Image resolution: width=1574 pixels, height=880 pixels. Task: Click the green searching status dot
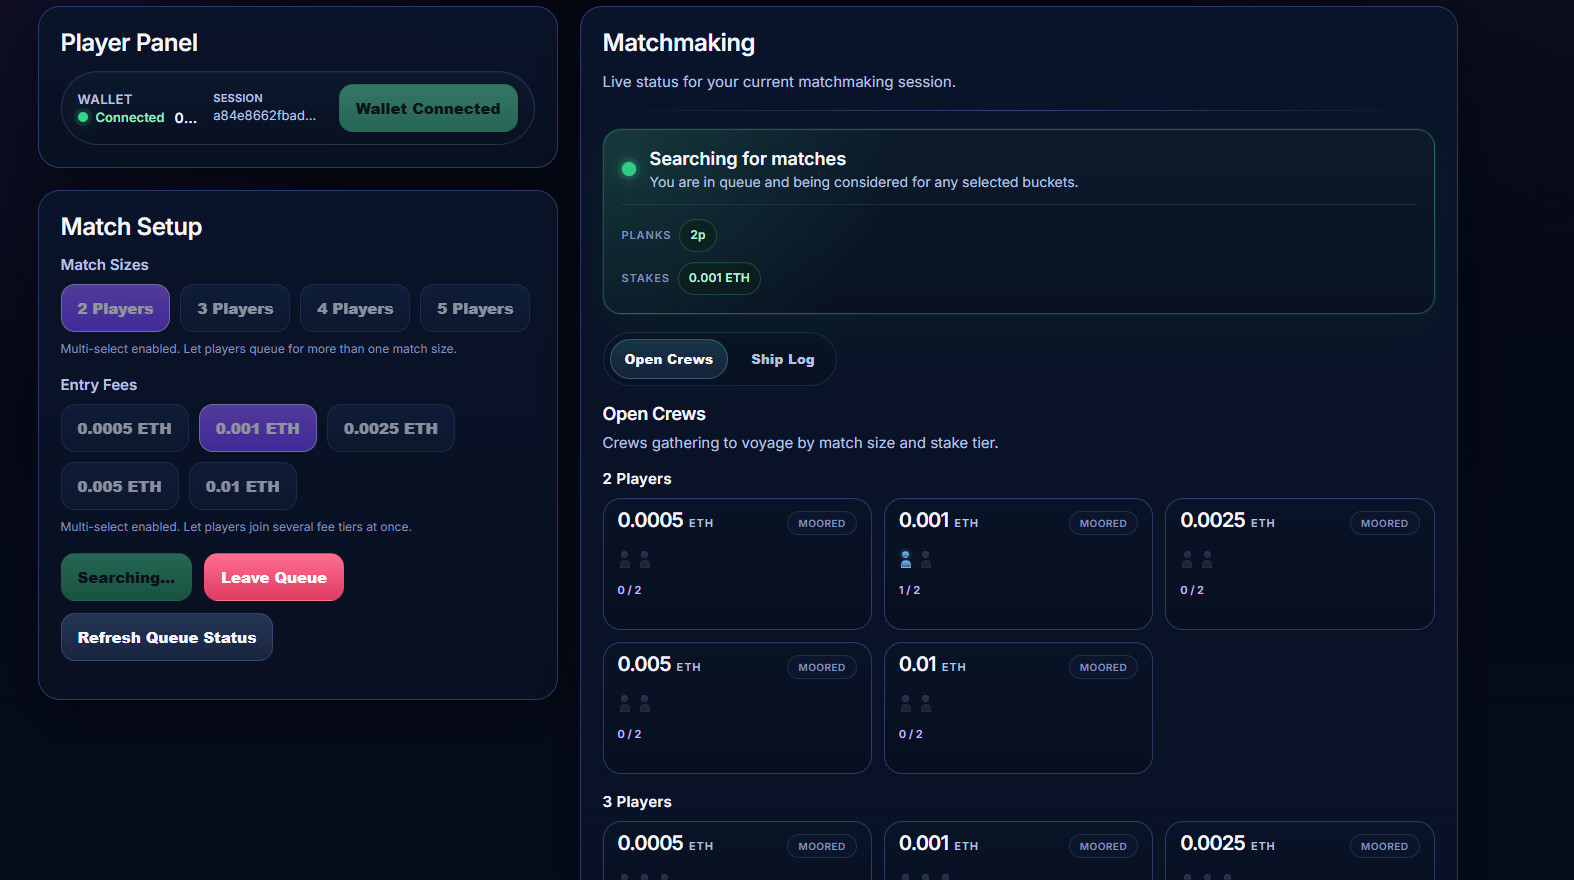[629, 169]
